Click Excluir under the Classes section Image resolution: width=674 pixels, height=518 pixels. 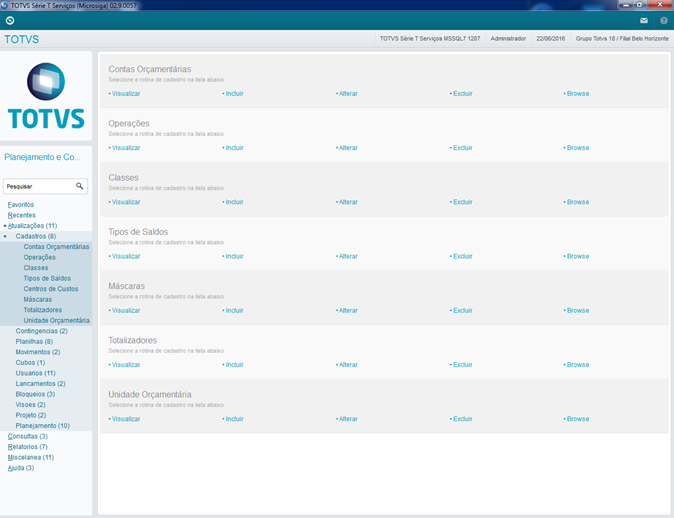tap(461, 202)
